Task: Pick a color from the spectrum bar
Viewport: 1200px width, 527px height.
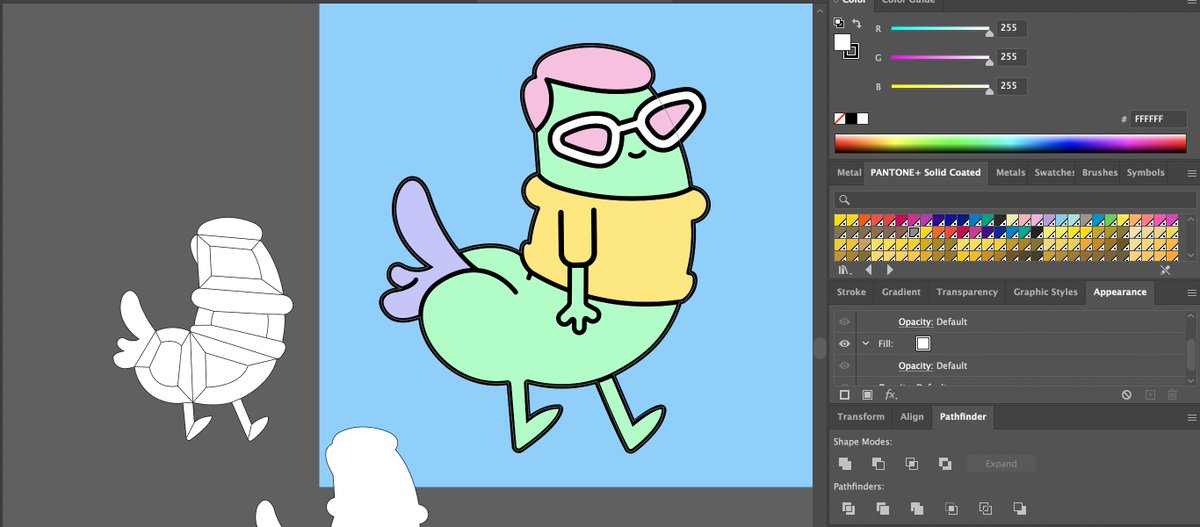Action: point(1011,143)
